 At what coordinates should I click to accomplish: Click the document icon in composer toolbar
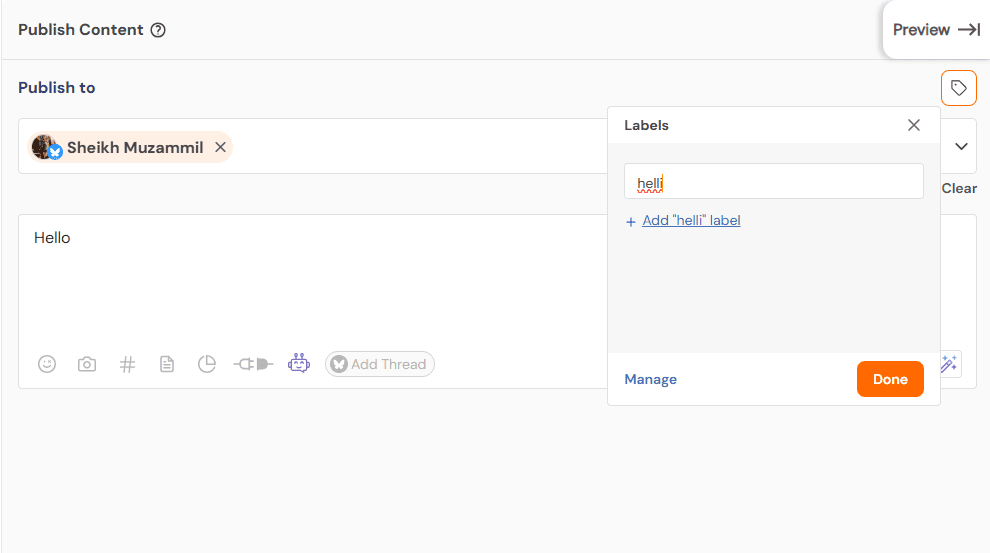tap(167, 364)
